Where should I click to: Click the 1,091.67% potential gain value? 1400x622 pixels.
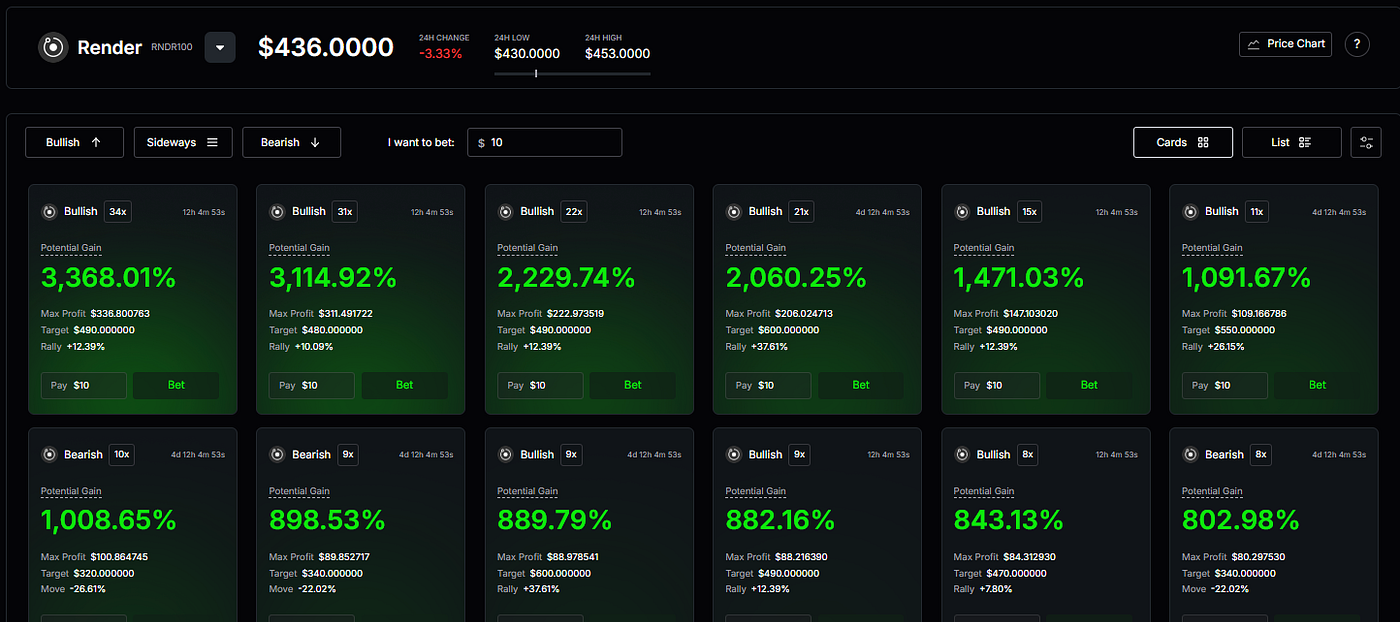point(1246,277)
